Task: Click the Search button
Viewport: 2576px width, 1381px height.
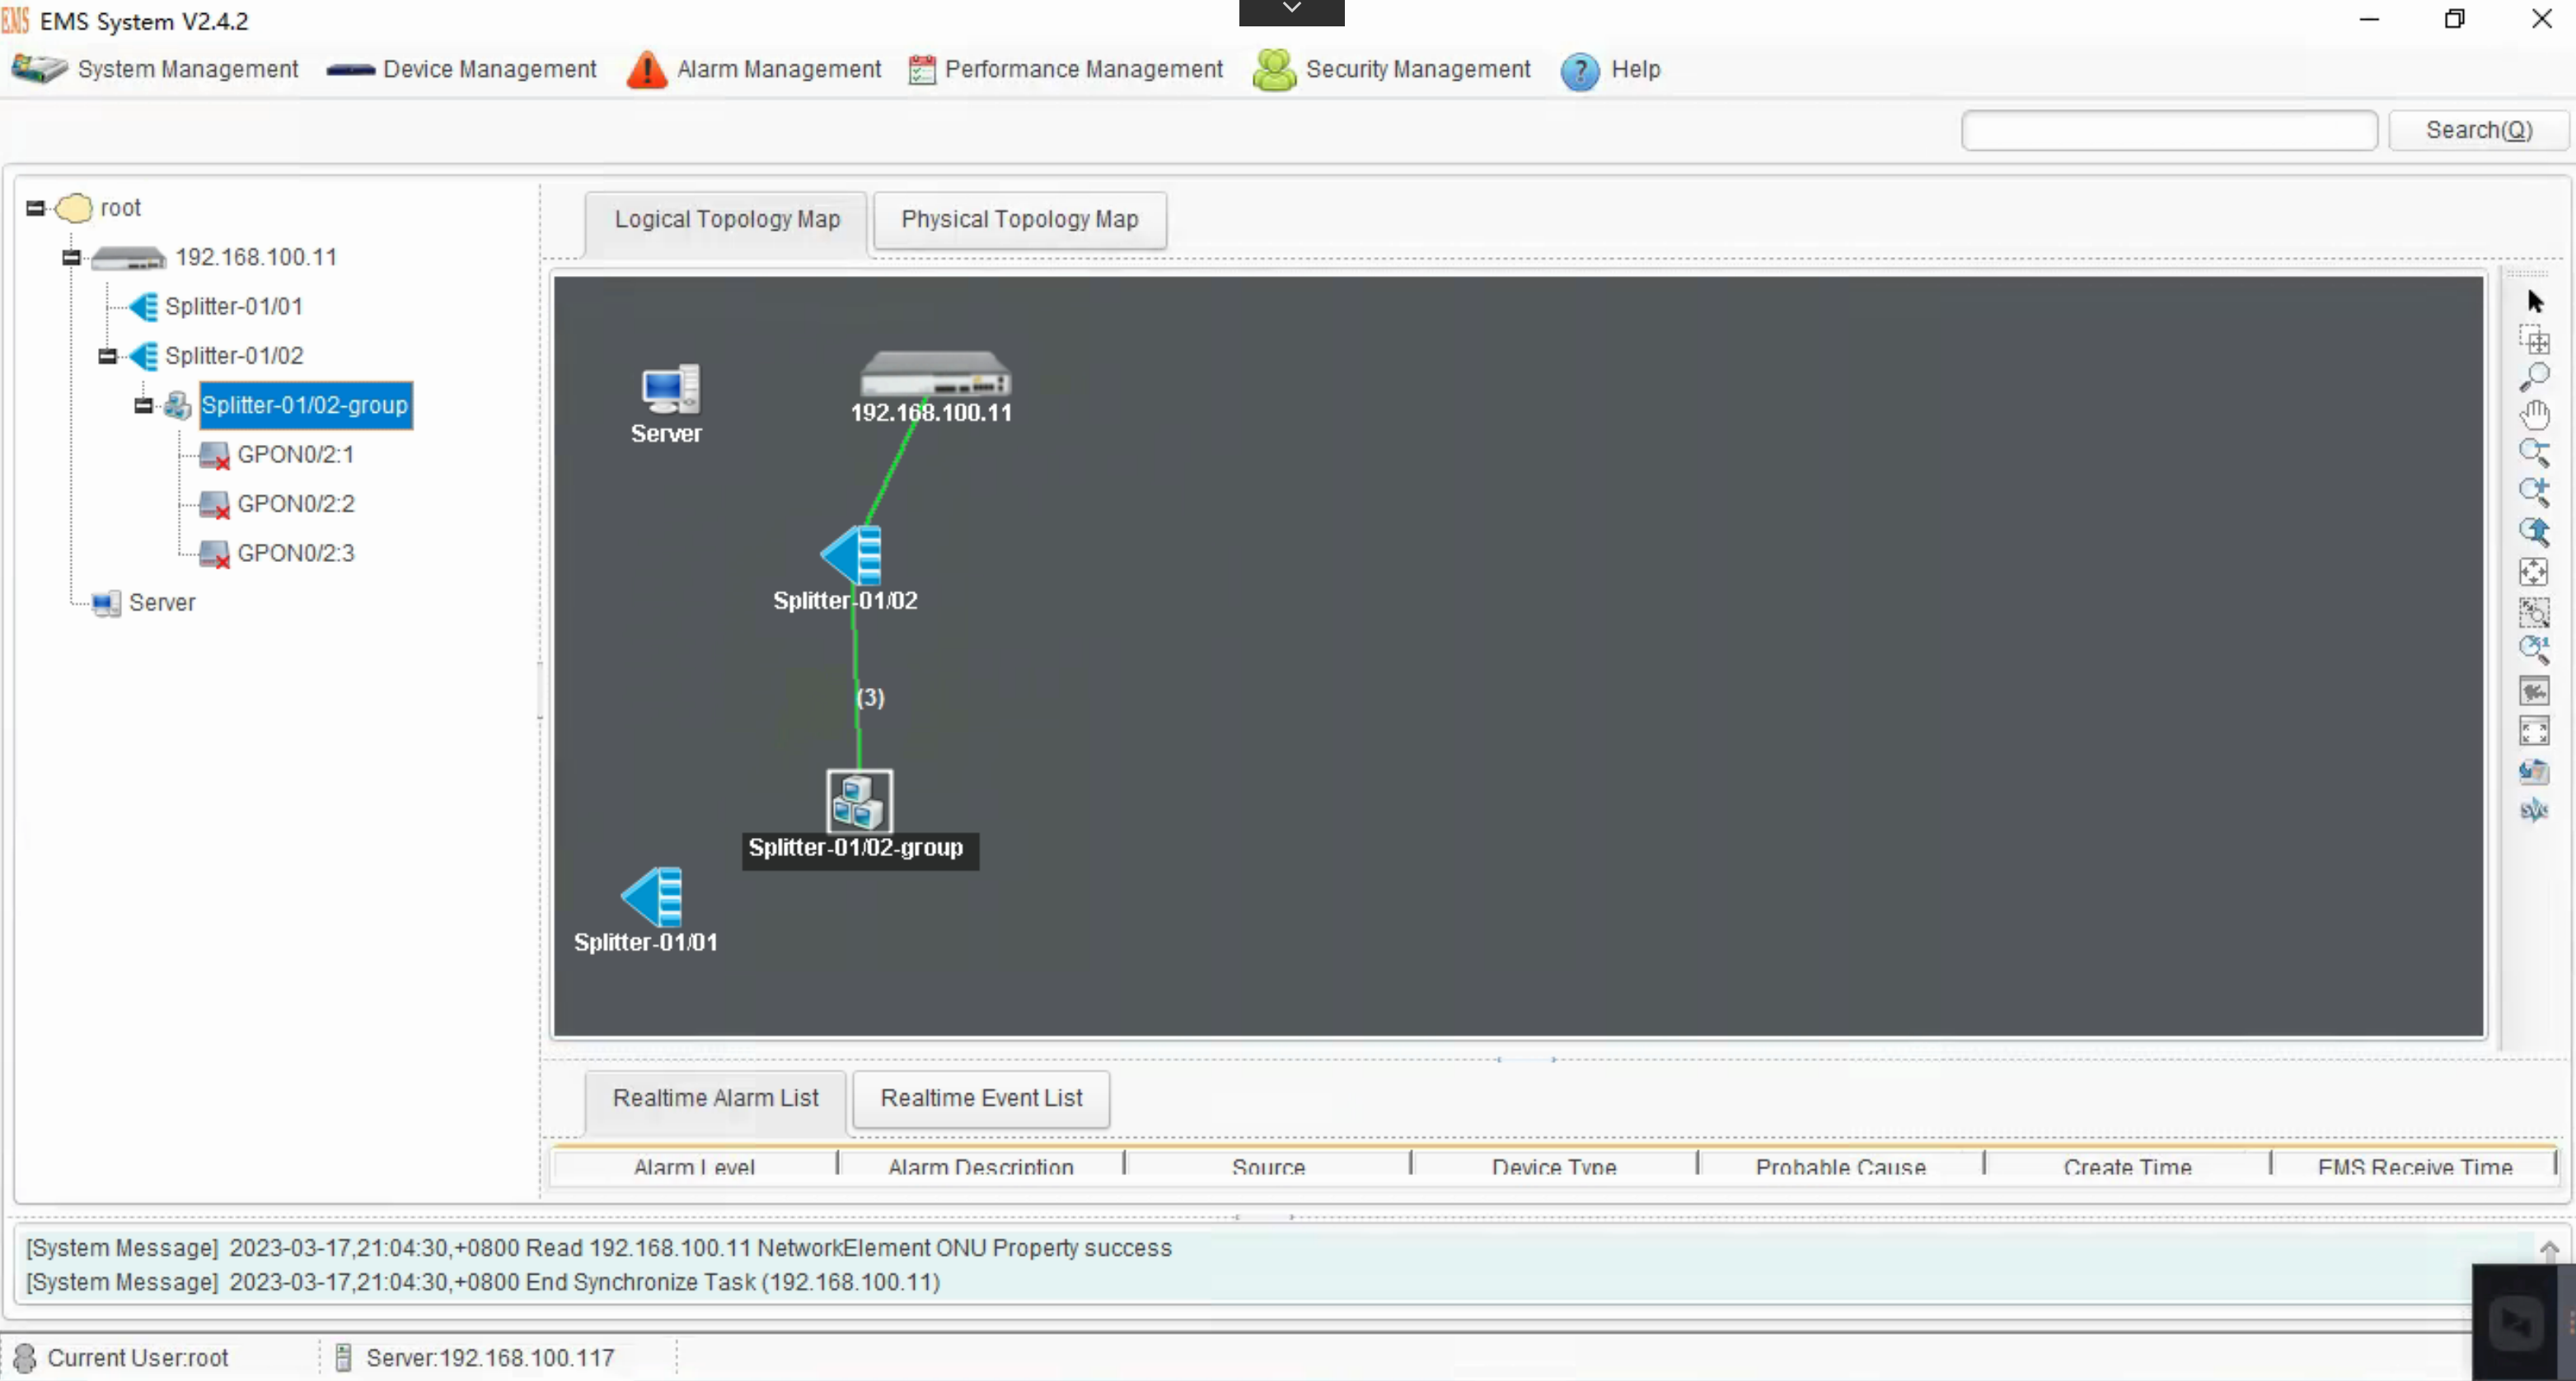Action: click(2475, 129)
